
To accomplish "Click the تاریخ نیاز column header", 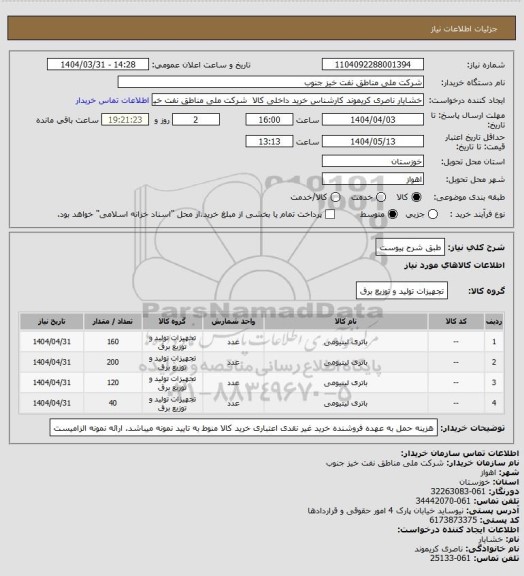I will tap(51, 321).
